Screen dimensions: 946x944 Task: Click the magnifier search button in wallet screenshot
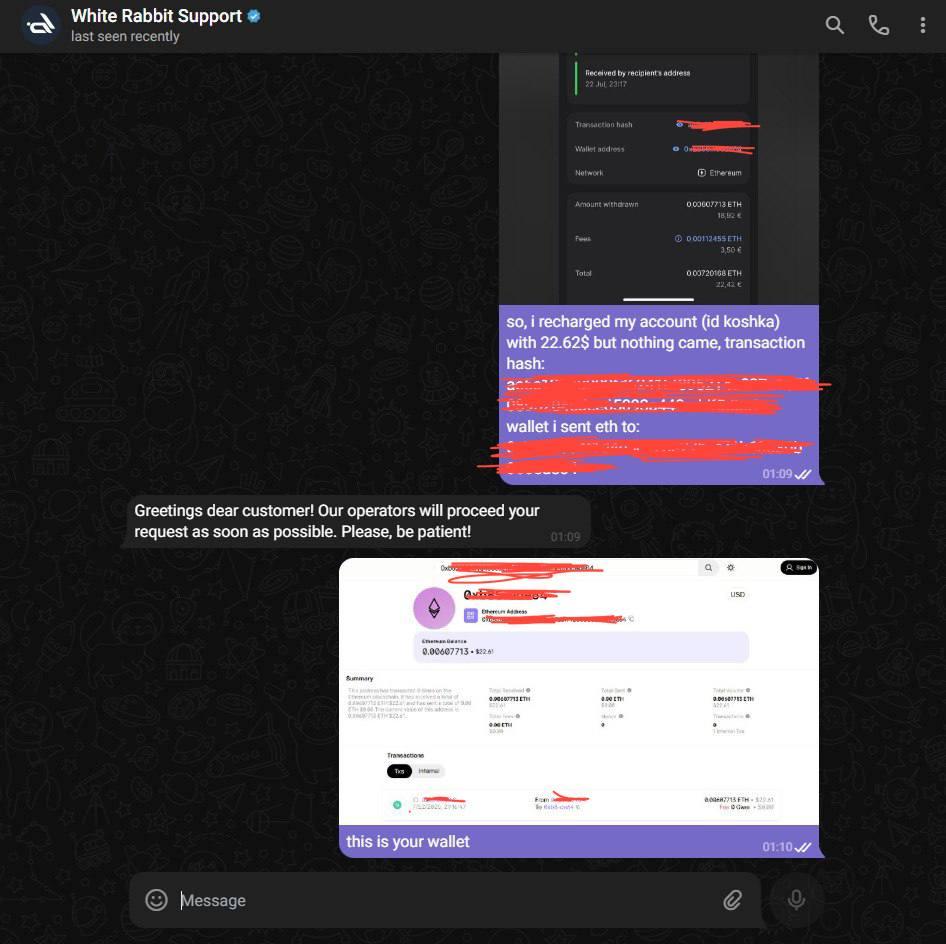[x=708, y=568]
